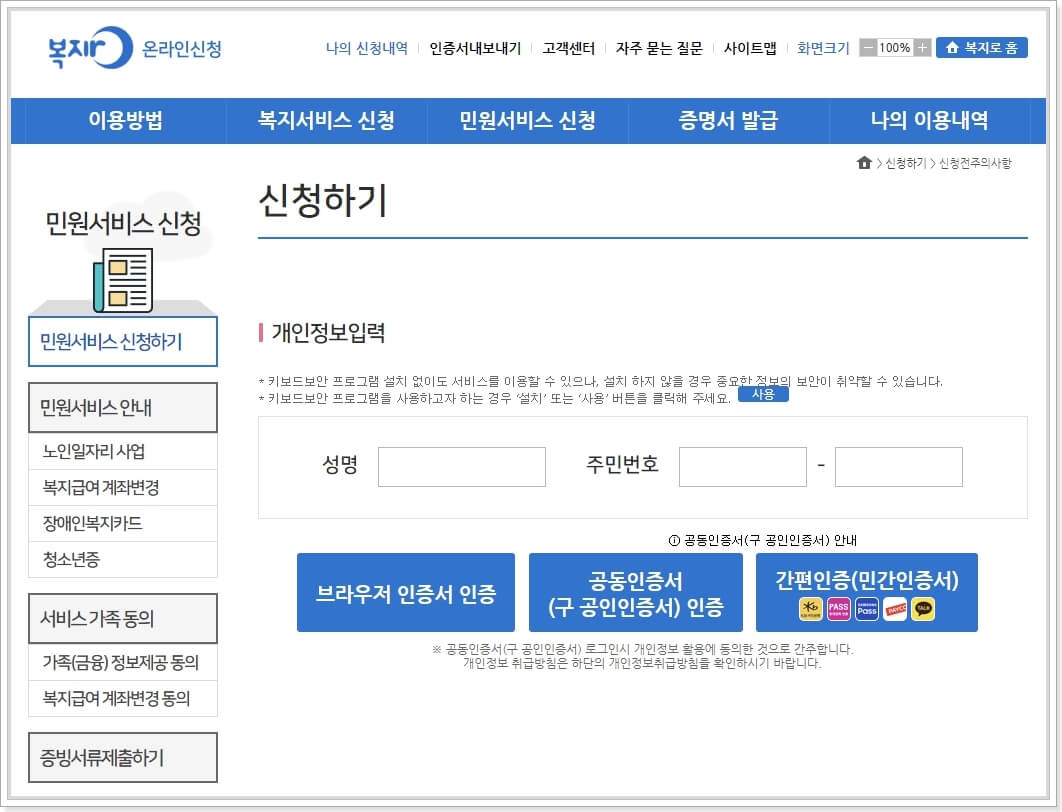This screenshot has width=1062, height=812.
Task: Click the 사용 keyboard security button
Action: 764,394
